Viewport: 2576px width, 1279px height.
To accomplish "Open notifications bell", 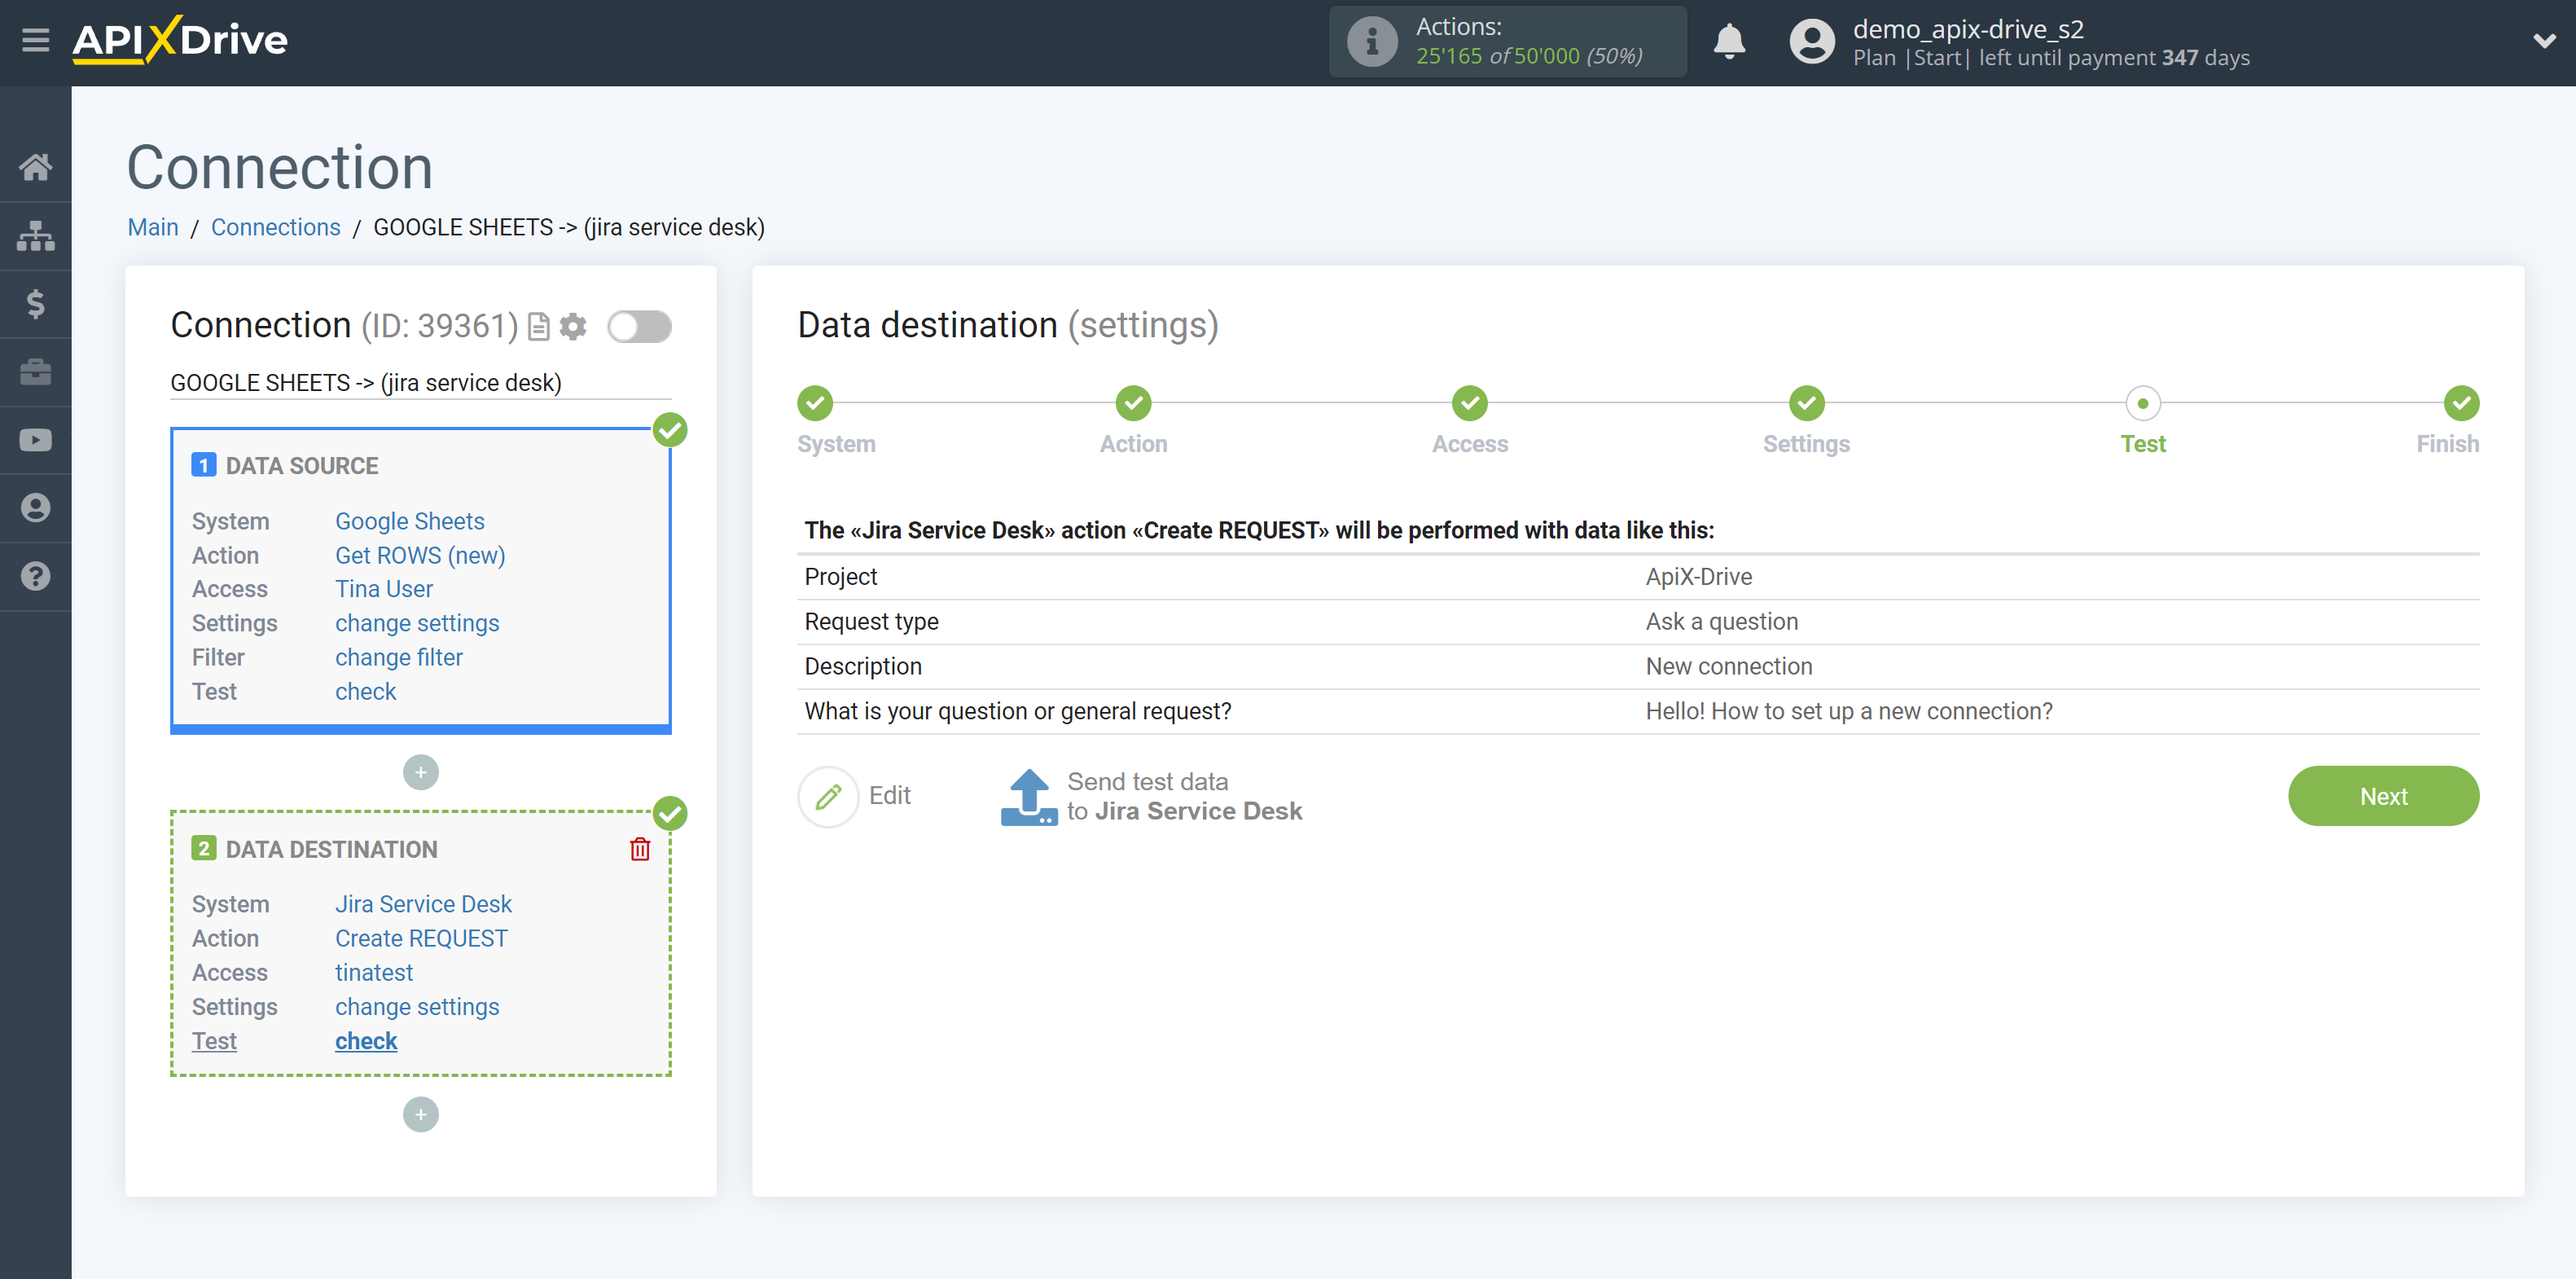I will [x=1728, y=42].
